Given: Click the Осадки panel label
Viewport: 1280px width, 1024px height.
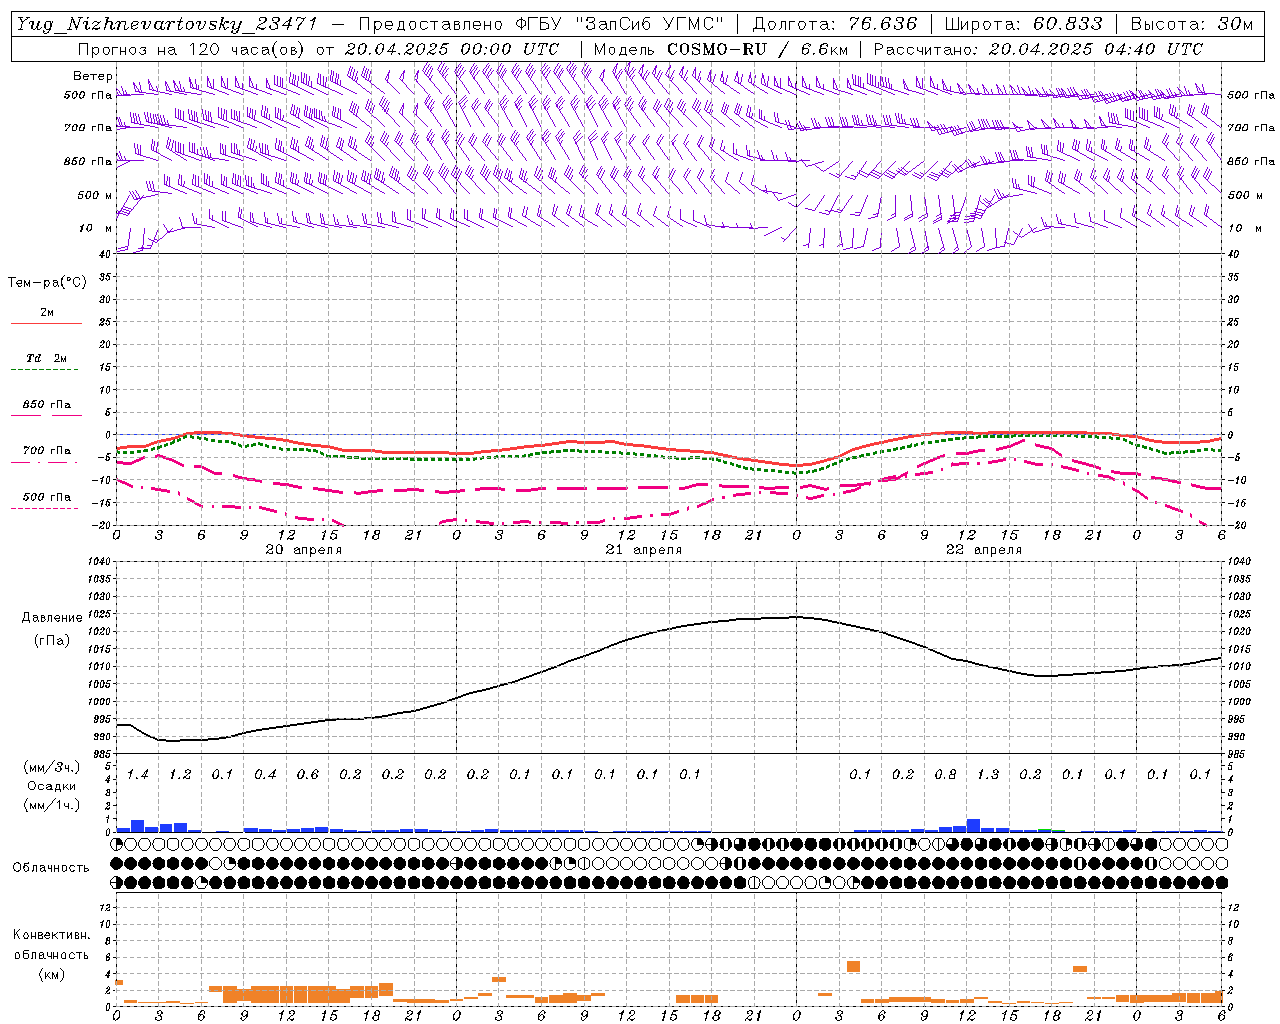Looking at the screenshot, I should (x=51, y=786).
